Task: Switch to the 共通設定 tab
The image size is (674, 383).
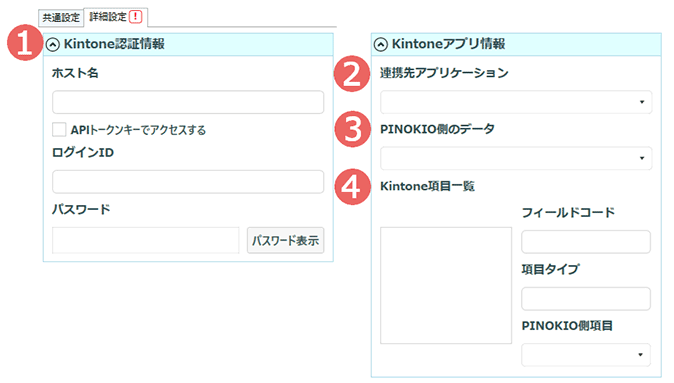Action: click(61, 18)
